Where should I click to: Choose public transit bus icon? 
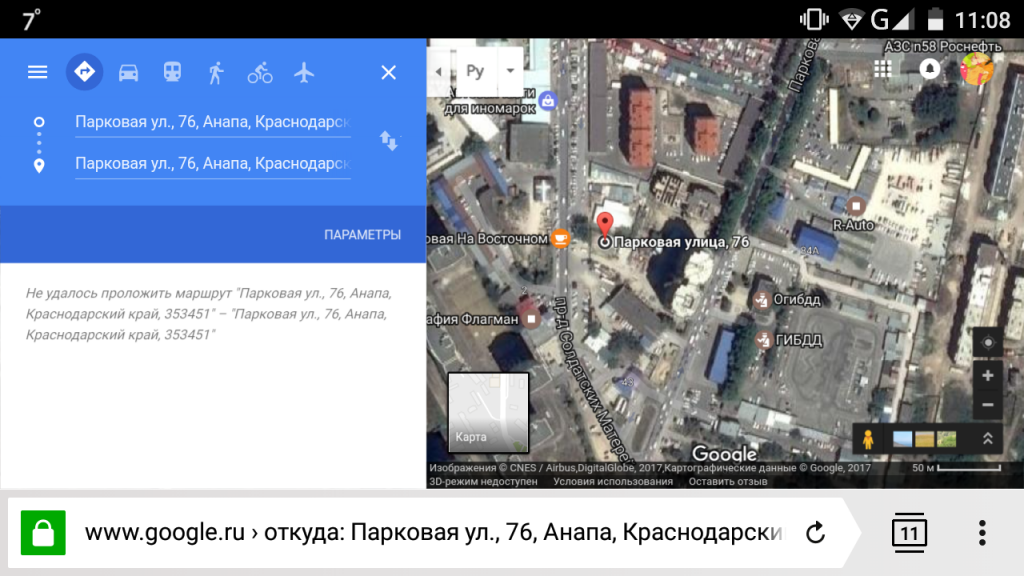[x=172, y=72]
